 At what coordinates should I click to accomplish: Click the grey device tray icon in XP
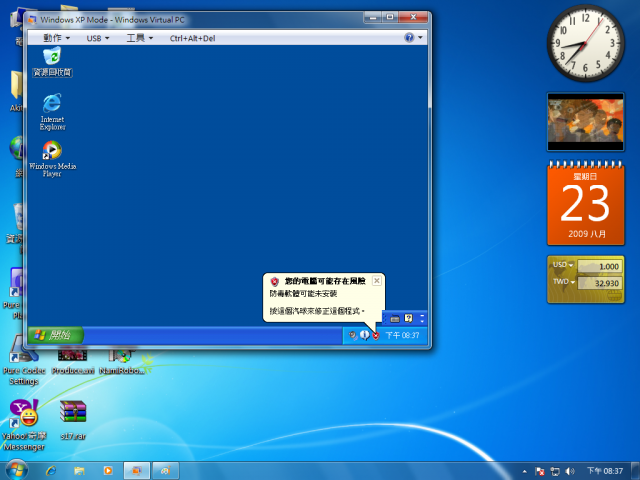[x=353, y=336]
